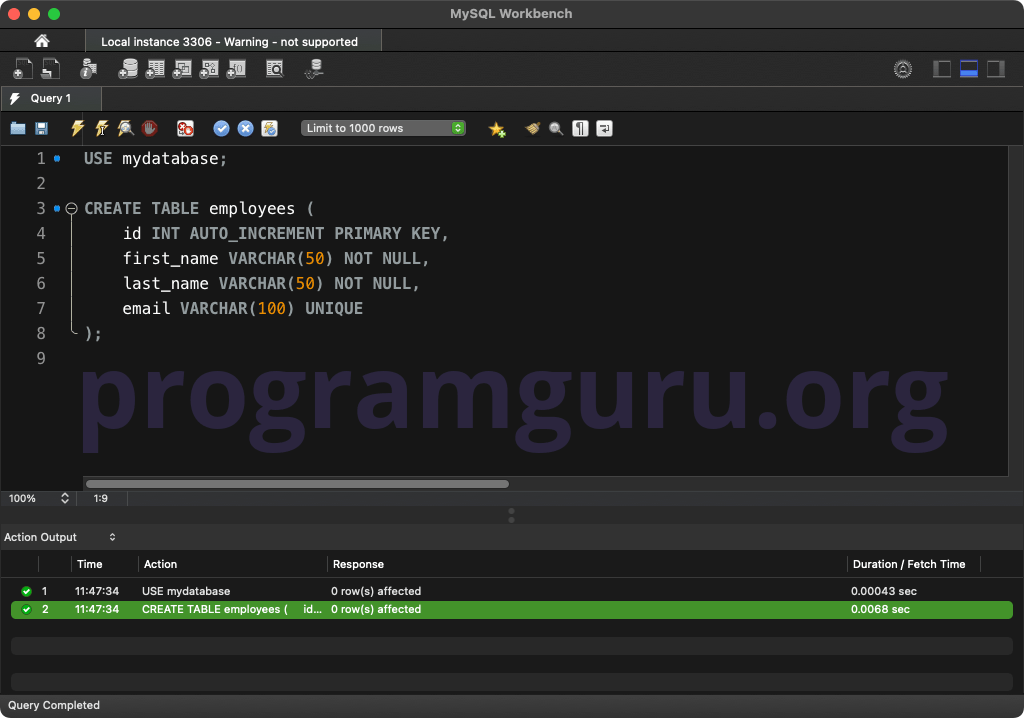This screenshot has height=718, width=1024.
Task: Save the SQL script with the save icon
Action: click(x=41, y=128)
